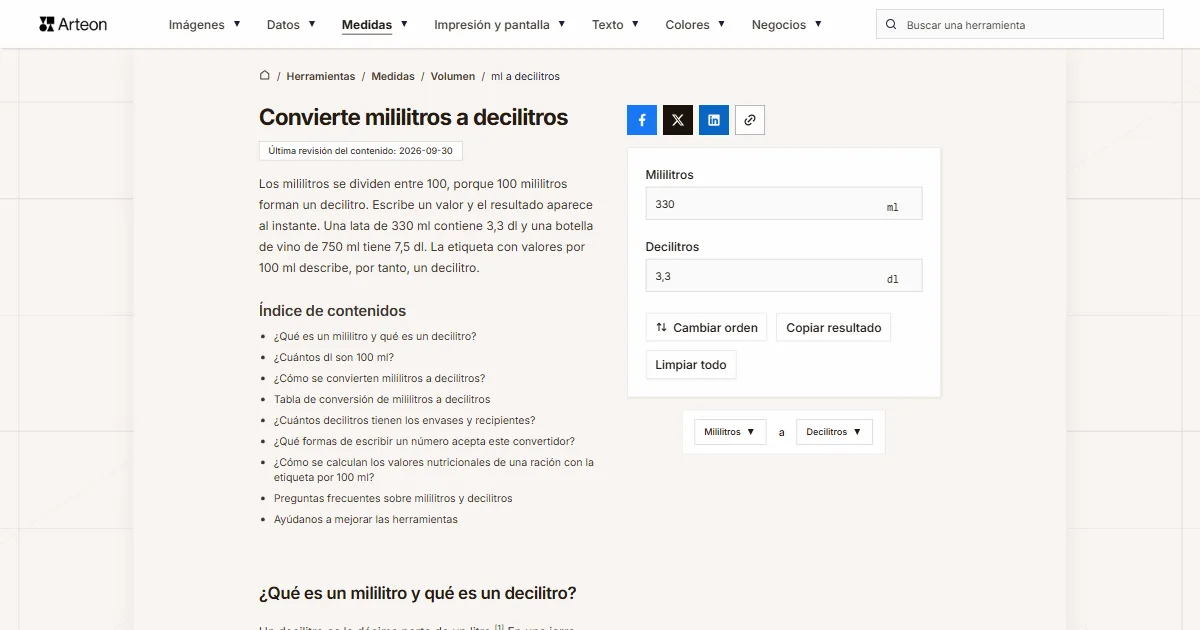Viewport: 1200px width, 630px height.
Task: Jump to valores nutricionales de una ración section
Action: click(x=434, y=470)
